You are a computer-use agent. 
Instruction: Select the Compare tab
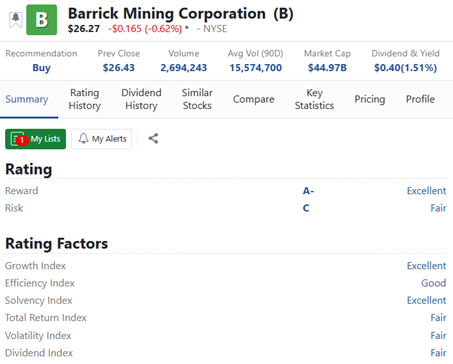coord(254,99)
